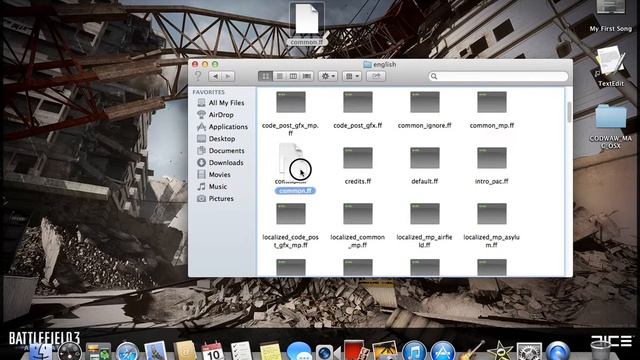This screenshot has width=640, height=360.
Task: Select localized_code_post_gfx_mp.ff file icon
Action: pyautogui.click(x=291, y=213)
